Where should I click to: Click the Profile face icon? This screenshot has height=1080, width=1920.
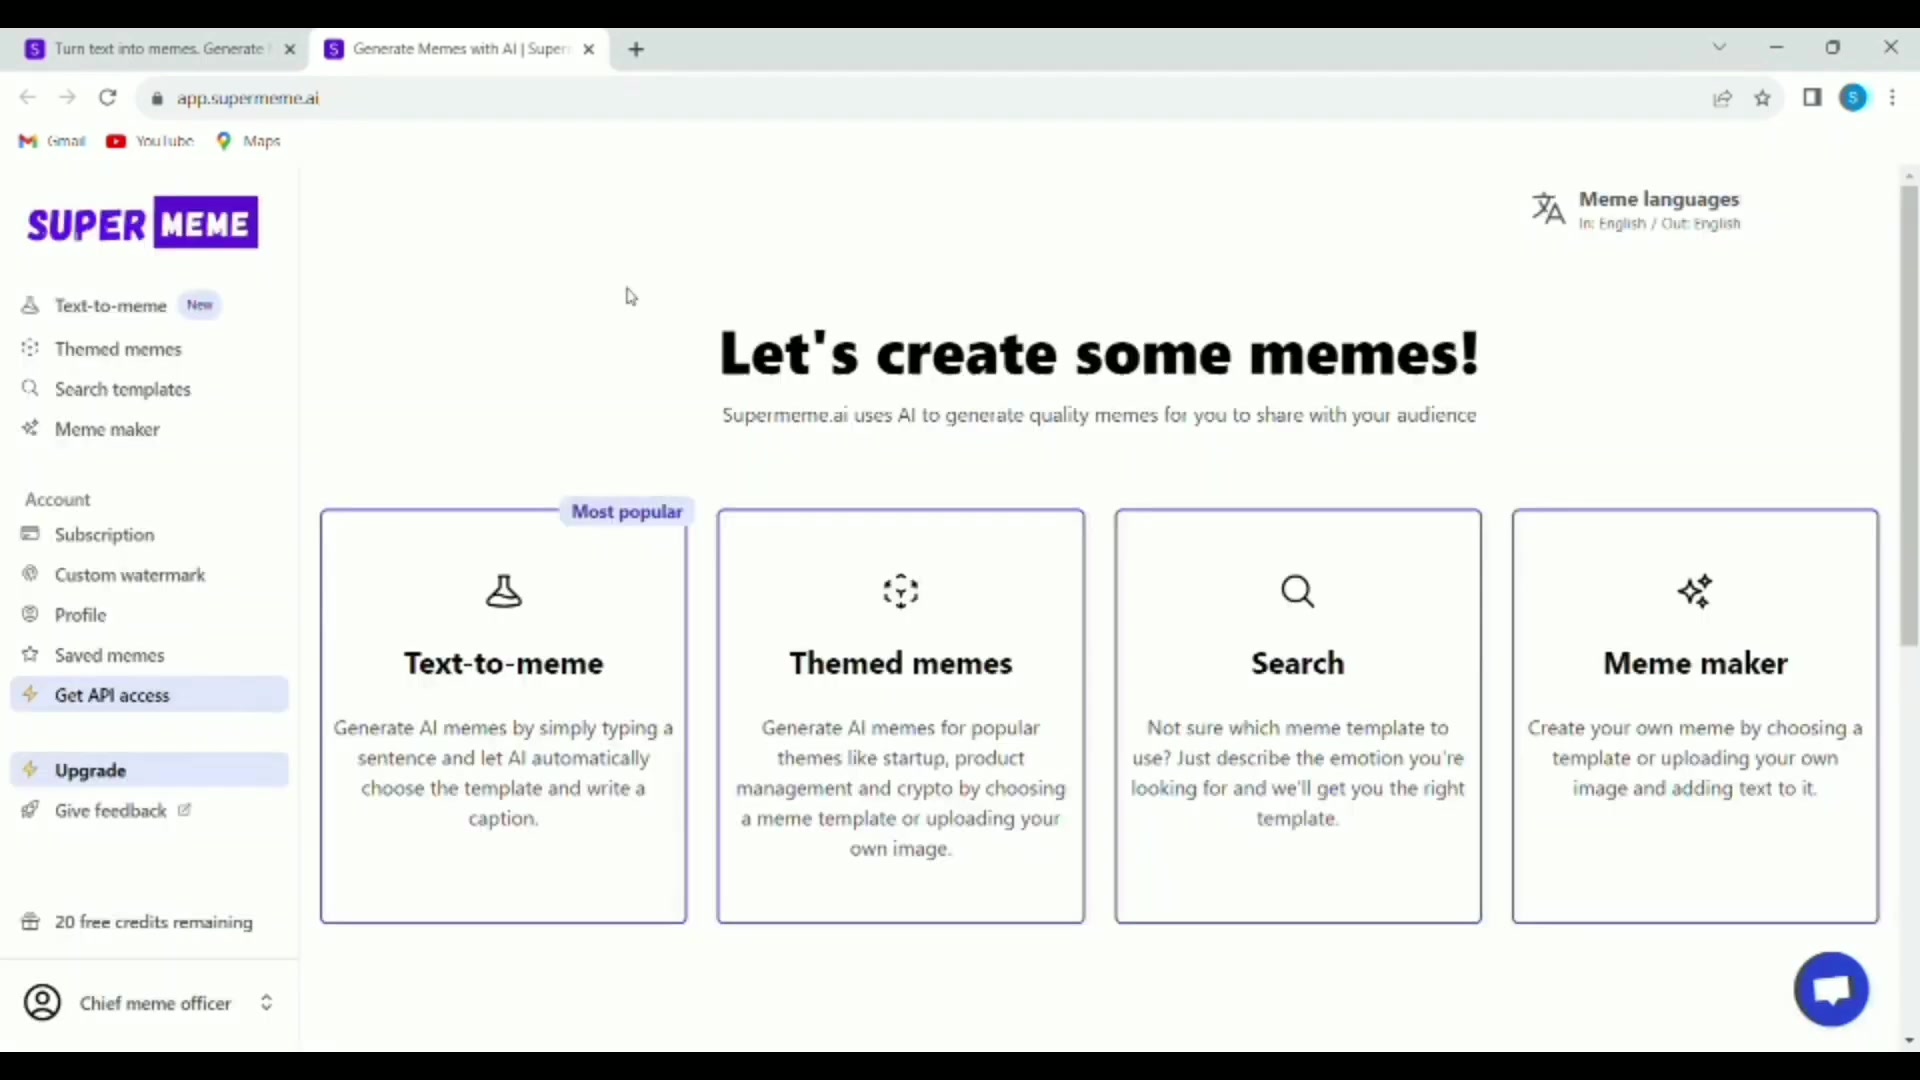click(x=31, y=614)
